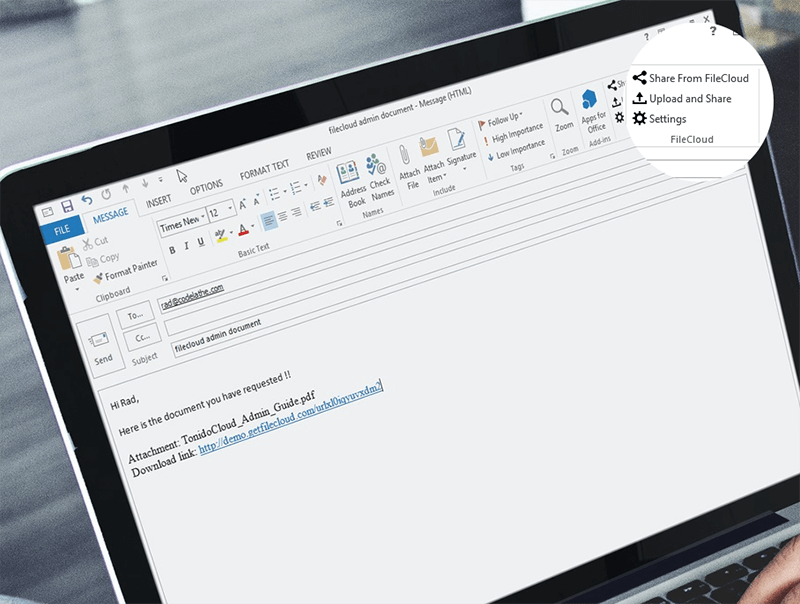Open the Address Book
This screenshot has width=800, height=604.
(351, 185)
